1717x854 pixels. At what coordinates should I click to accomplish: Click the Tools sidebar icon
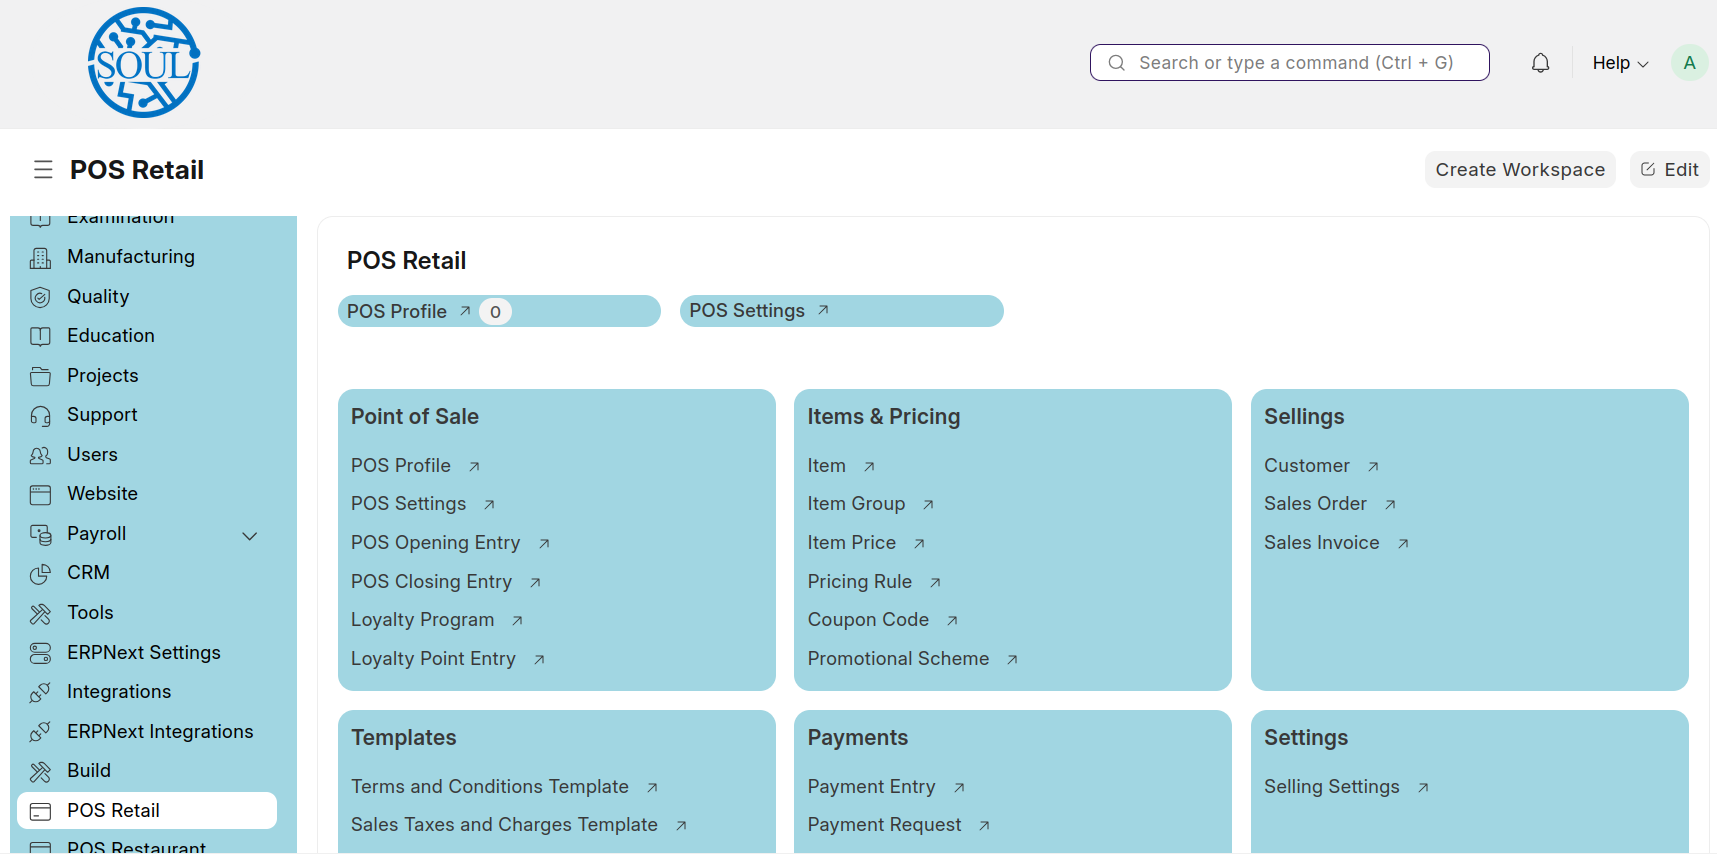pyautogui.click(x=40, y=613)
